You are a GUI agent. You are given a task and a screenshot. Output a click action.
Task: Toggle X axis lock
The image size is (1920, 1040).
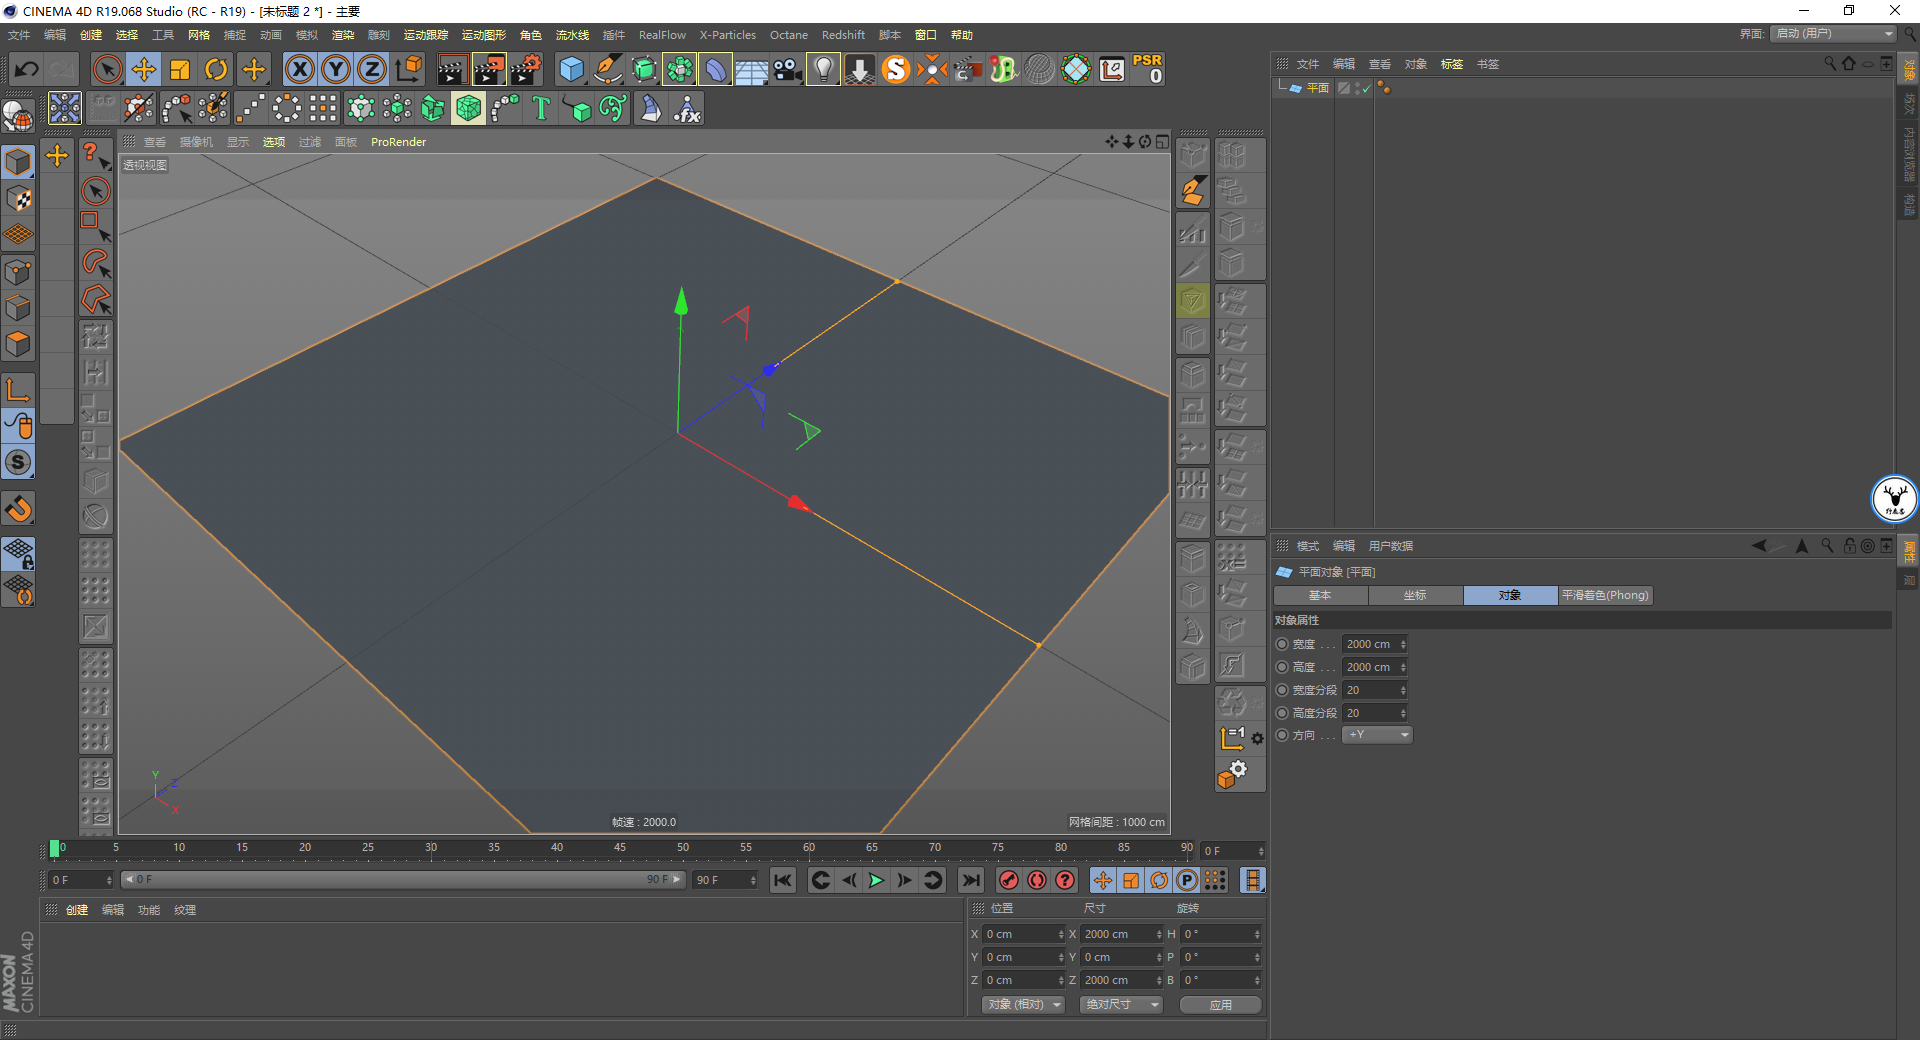300,69
